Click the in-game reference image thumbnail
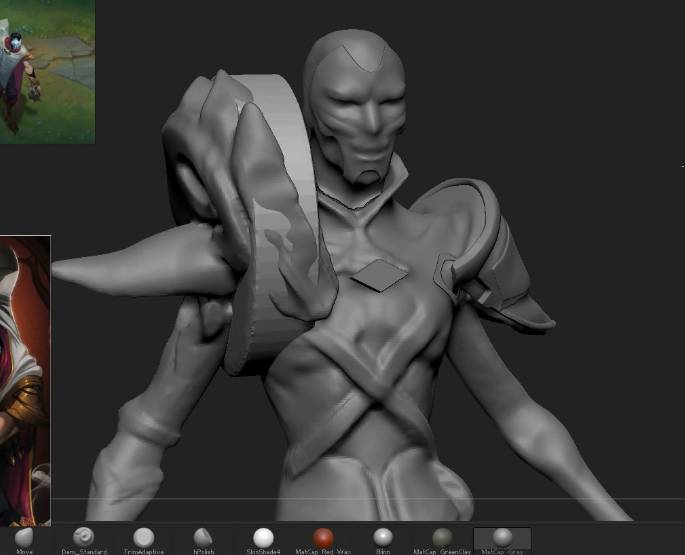Image resolution: width=685 pixels, height=555 pixels. tap(47, 72)
